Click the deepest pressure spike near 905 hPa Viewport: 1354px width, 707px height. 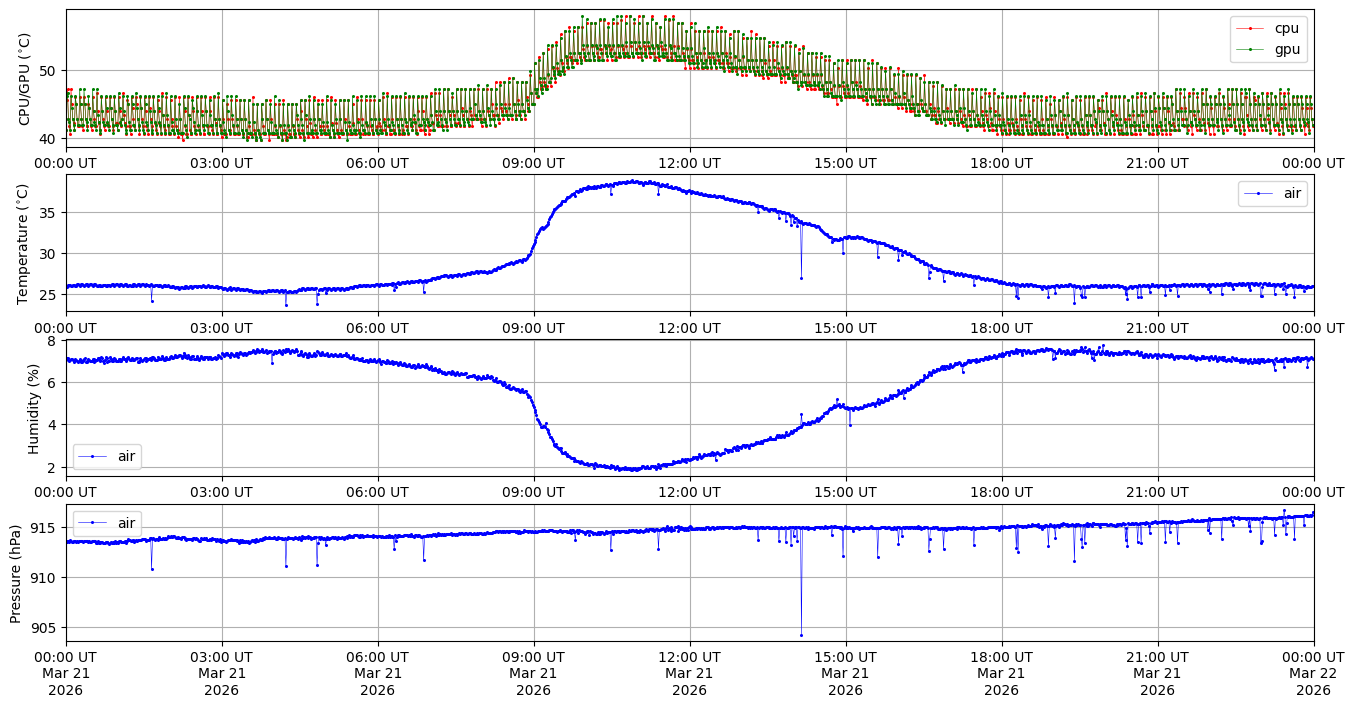[801, 634]
